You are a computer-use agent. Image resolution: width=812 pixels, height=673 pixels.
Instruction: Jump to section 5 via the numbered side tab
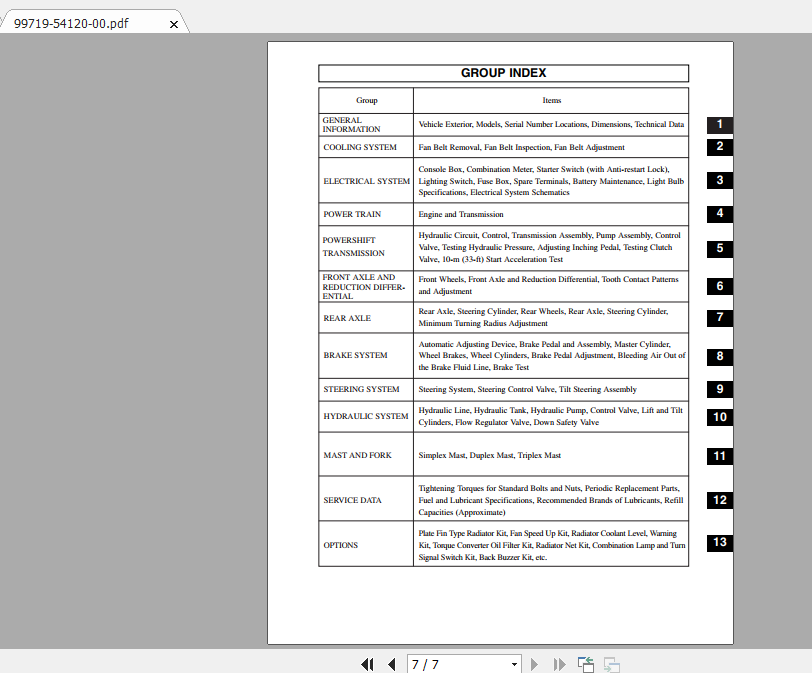(x=719, y=250)
